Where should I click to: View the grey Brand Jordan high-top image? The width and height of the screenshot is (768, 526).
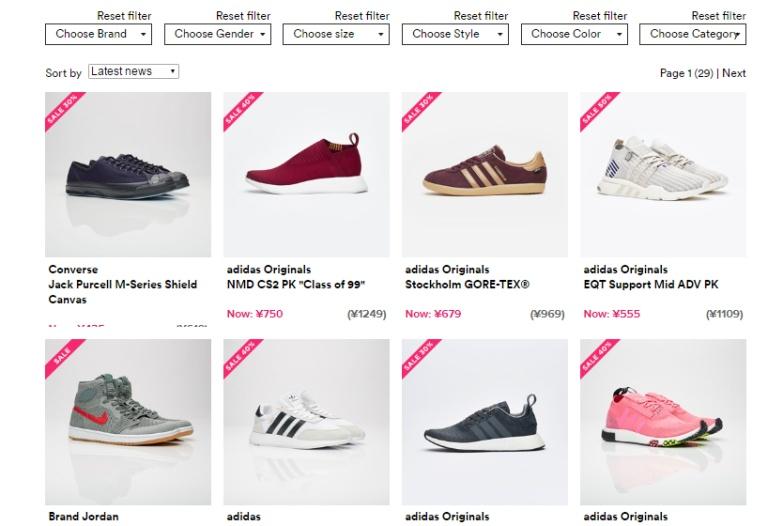pyautogui.click(x=128, y=422)
